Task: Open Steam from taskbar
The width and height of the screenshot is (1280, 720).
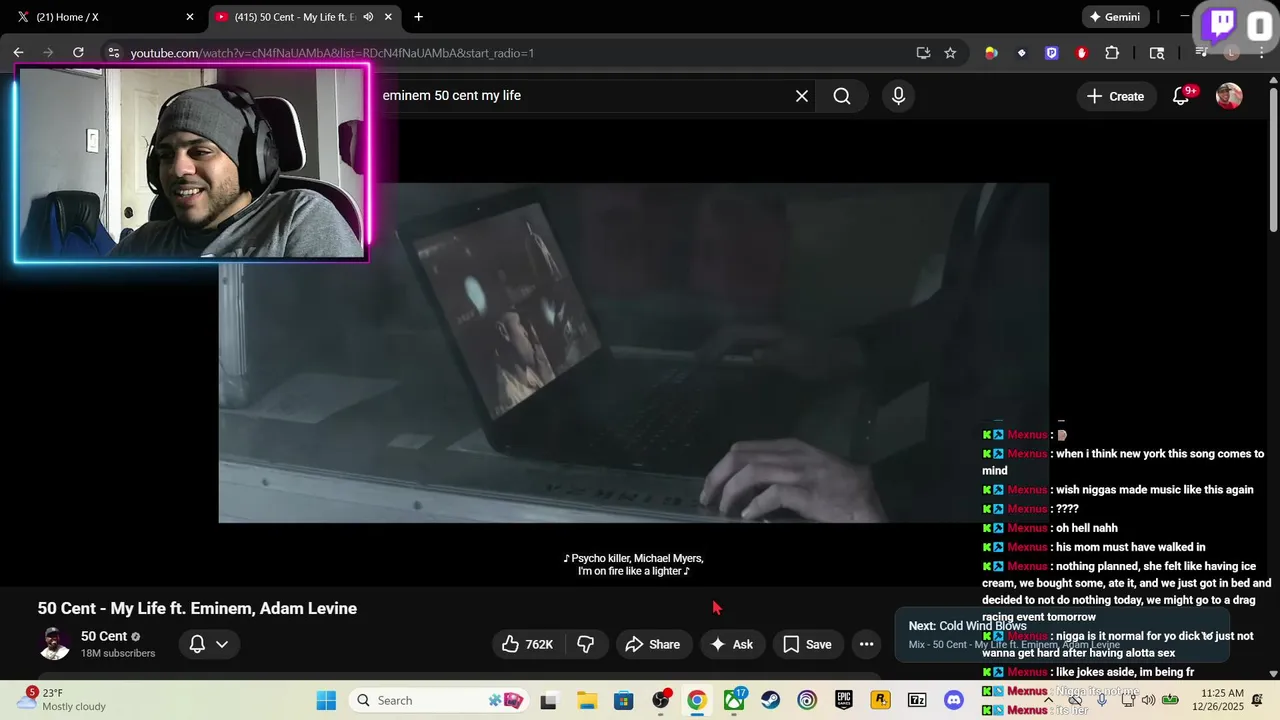Action: 770,700
